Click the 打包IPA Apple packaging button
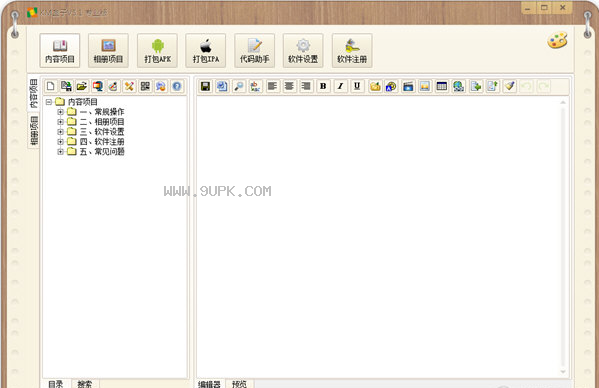The height and width of the screenshot is (388, 599). (x=206, y=50)
